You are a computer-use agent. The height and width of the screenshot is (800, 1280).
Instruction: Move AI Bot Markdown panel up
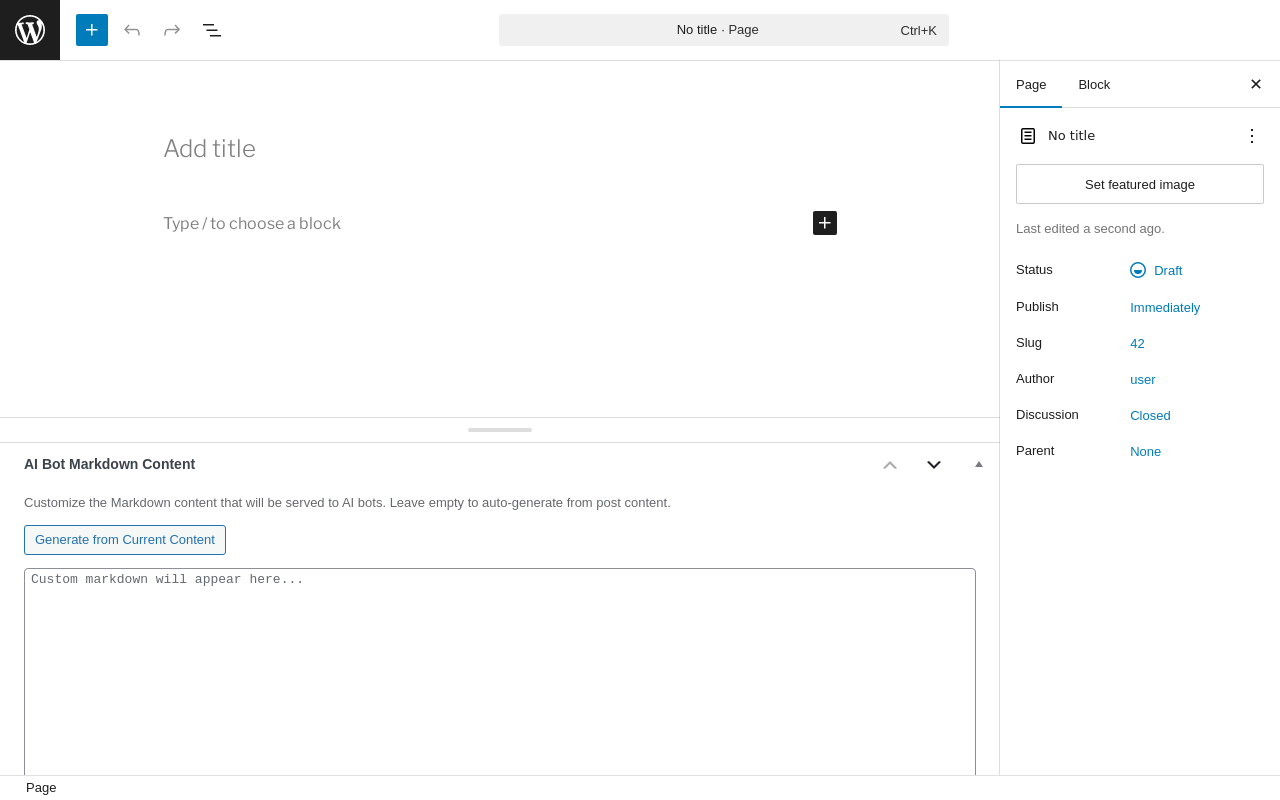890,464
